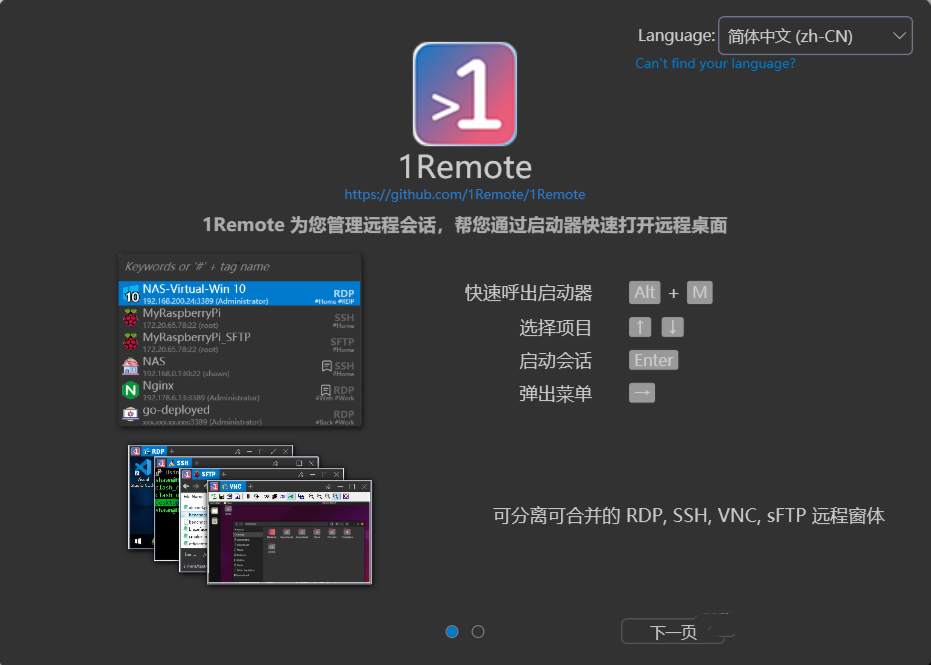This screenshot has width=931, height=665.
Task: Click the address "192.168.0.130:22 (shawn)"
Action: pos(186,373)
